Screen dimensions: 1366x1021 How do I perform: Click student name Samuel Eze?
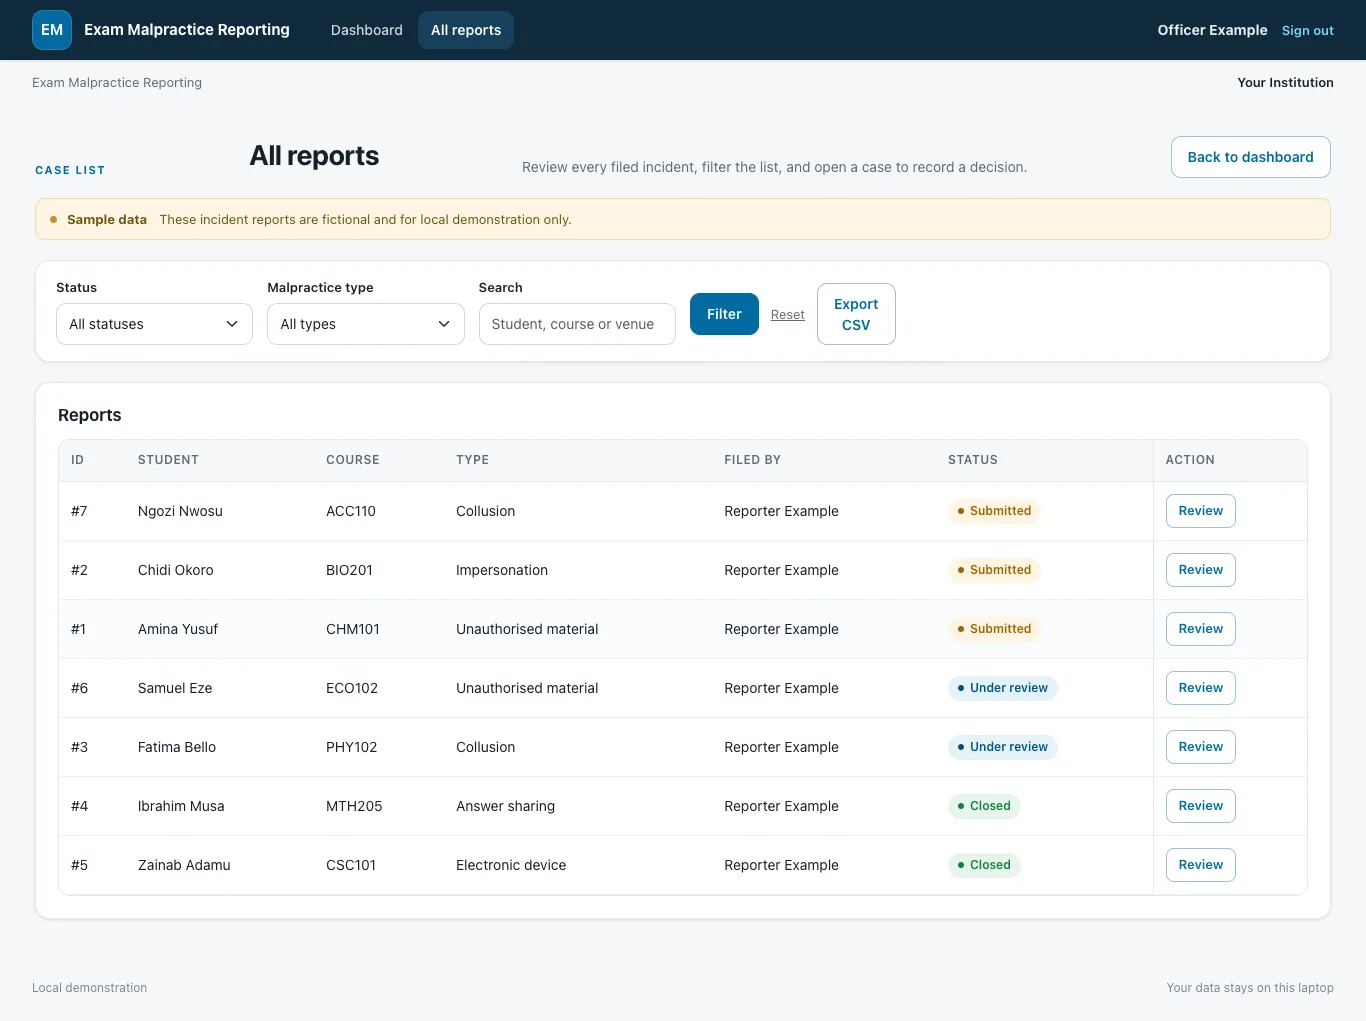click(x=175, y=688)
